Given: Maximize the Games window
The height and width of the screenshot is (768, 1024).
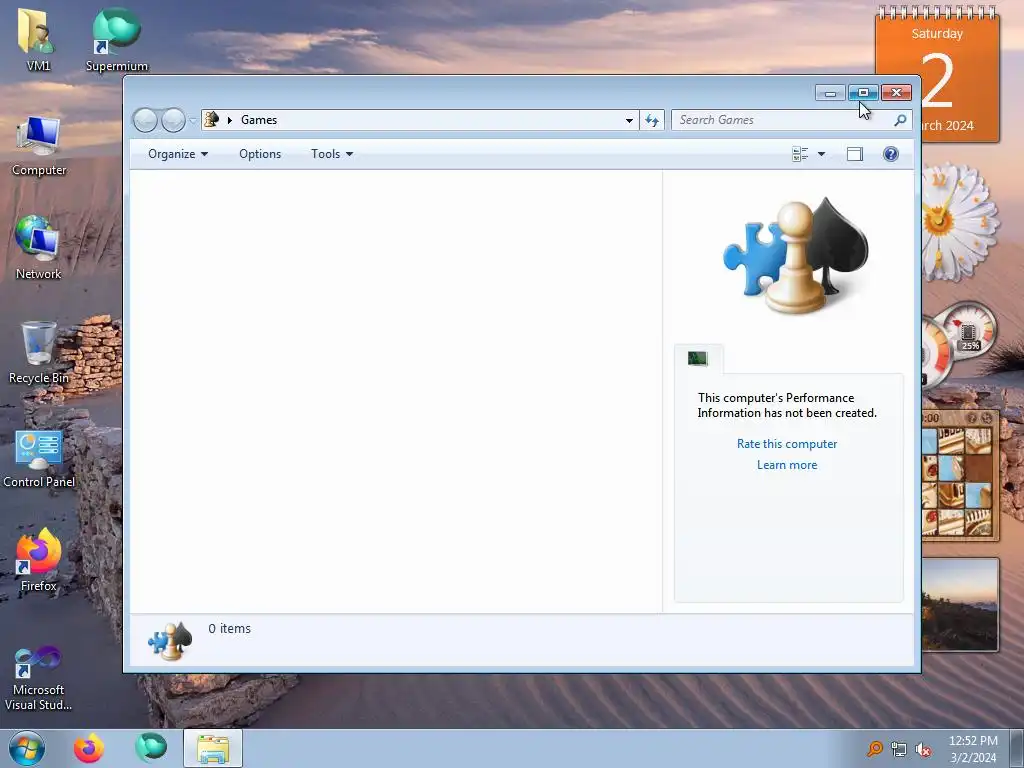Looking at the screenshot, I should click(863, 93).
